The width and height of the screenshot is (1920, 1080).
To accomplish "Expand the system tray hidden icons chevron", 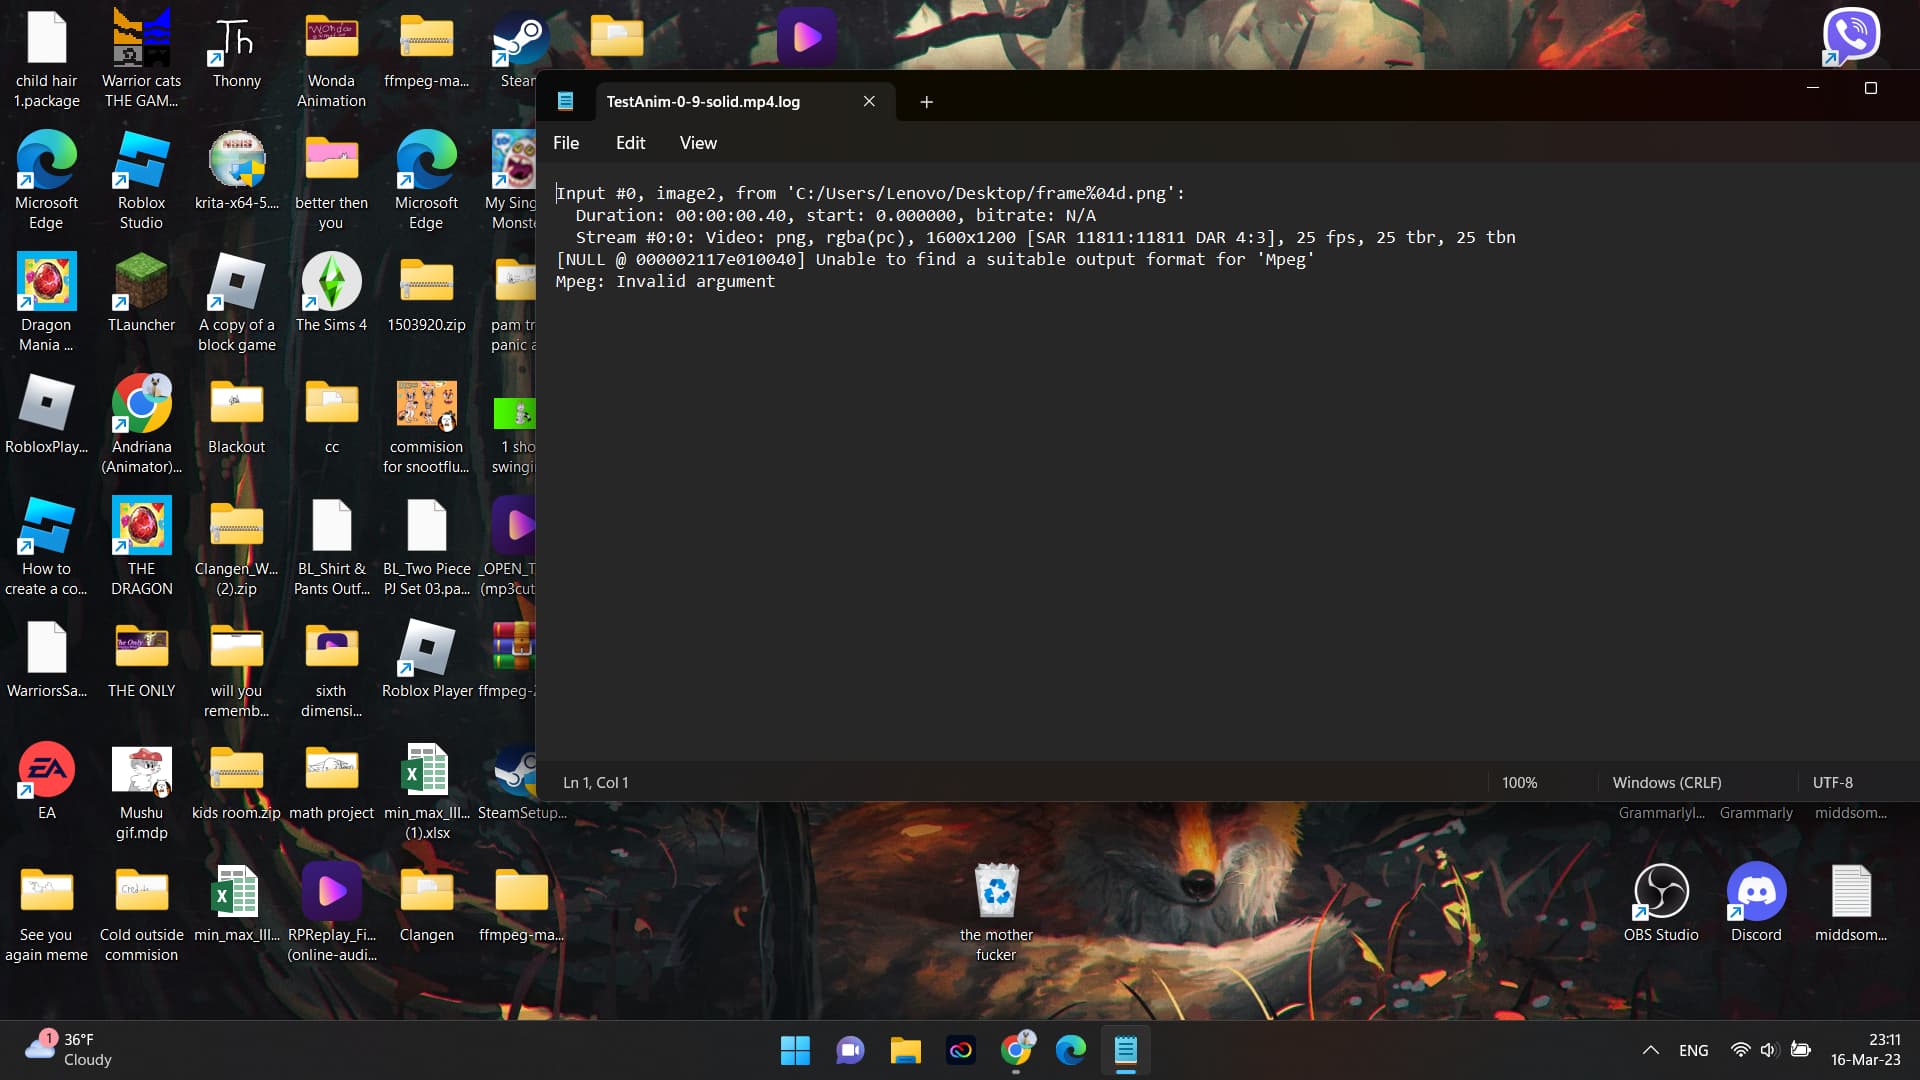I will (1651, 1050).
